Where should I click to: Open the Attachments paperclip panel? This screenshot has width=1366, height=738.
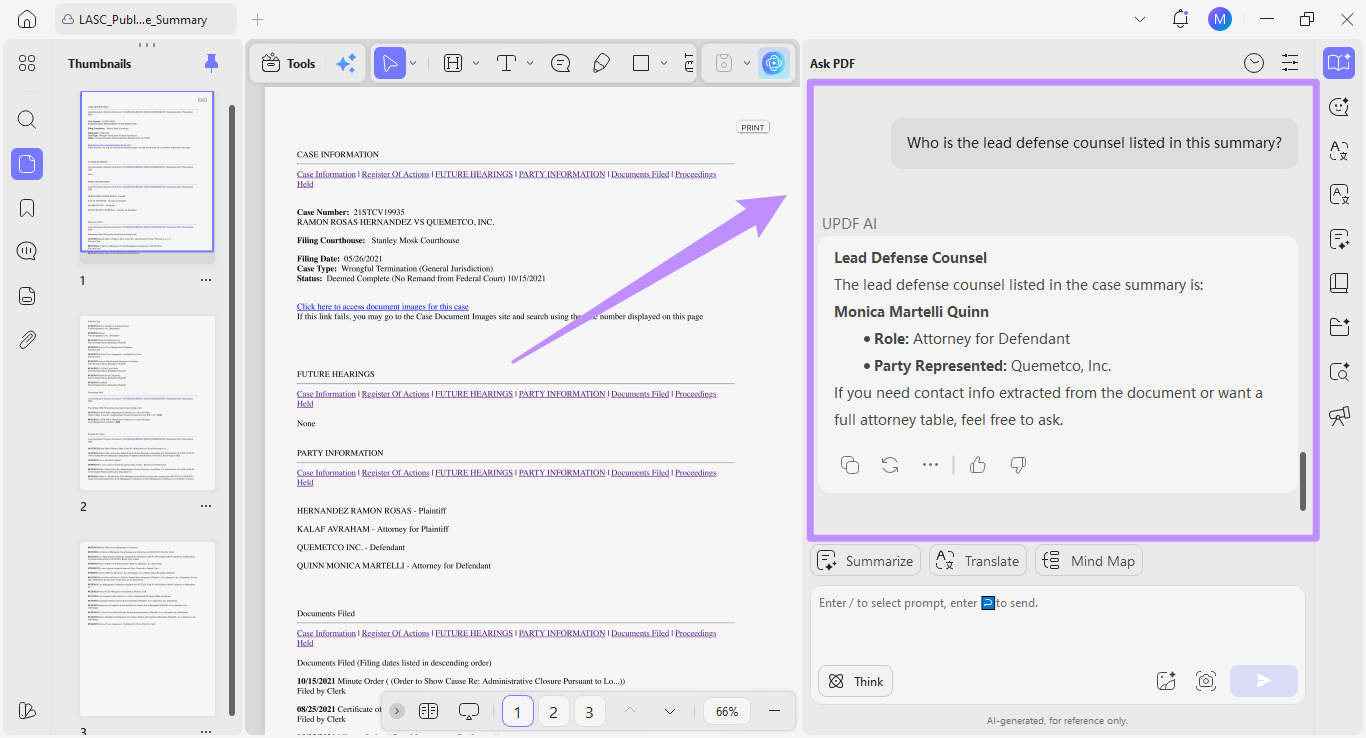pos(27,339)
